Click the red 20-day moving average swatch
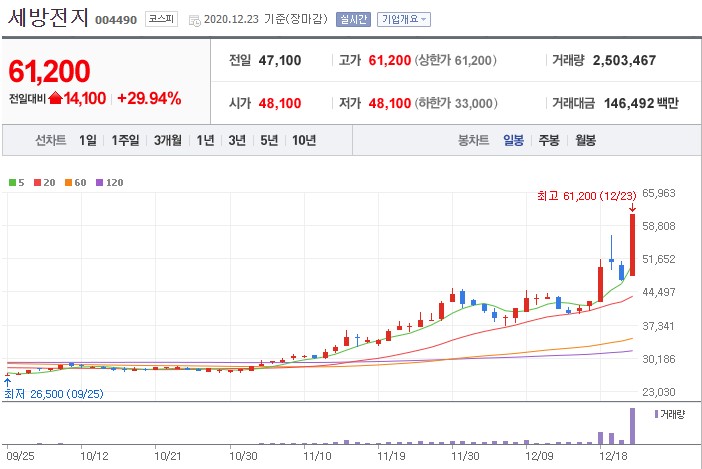Screen dimensions: 702x469 coord(38,183)
